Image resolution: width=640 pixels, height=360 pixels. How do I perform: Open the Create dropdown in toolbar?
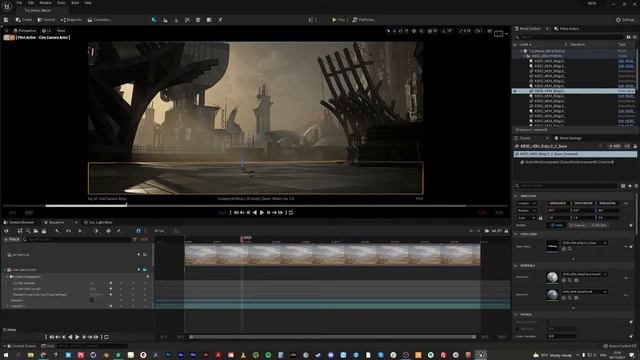(x=24, y=20)
